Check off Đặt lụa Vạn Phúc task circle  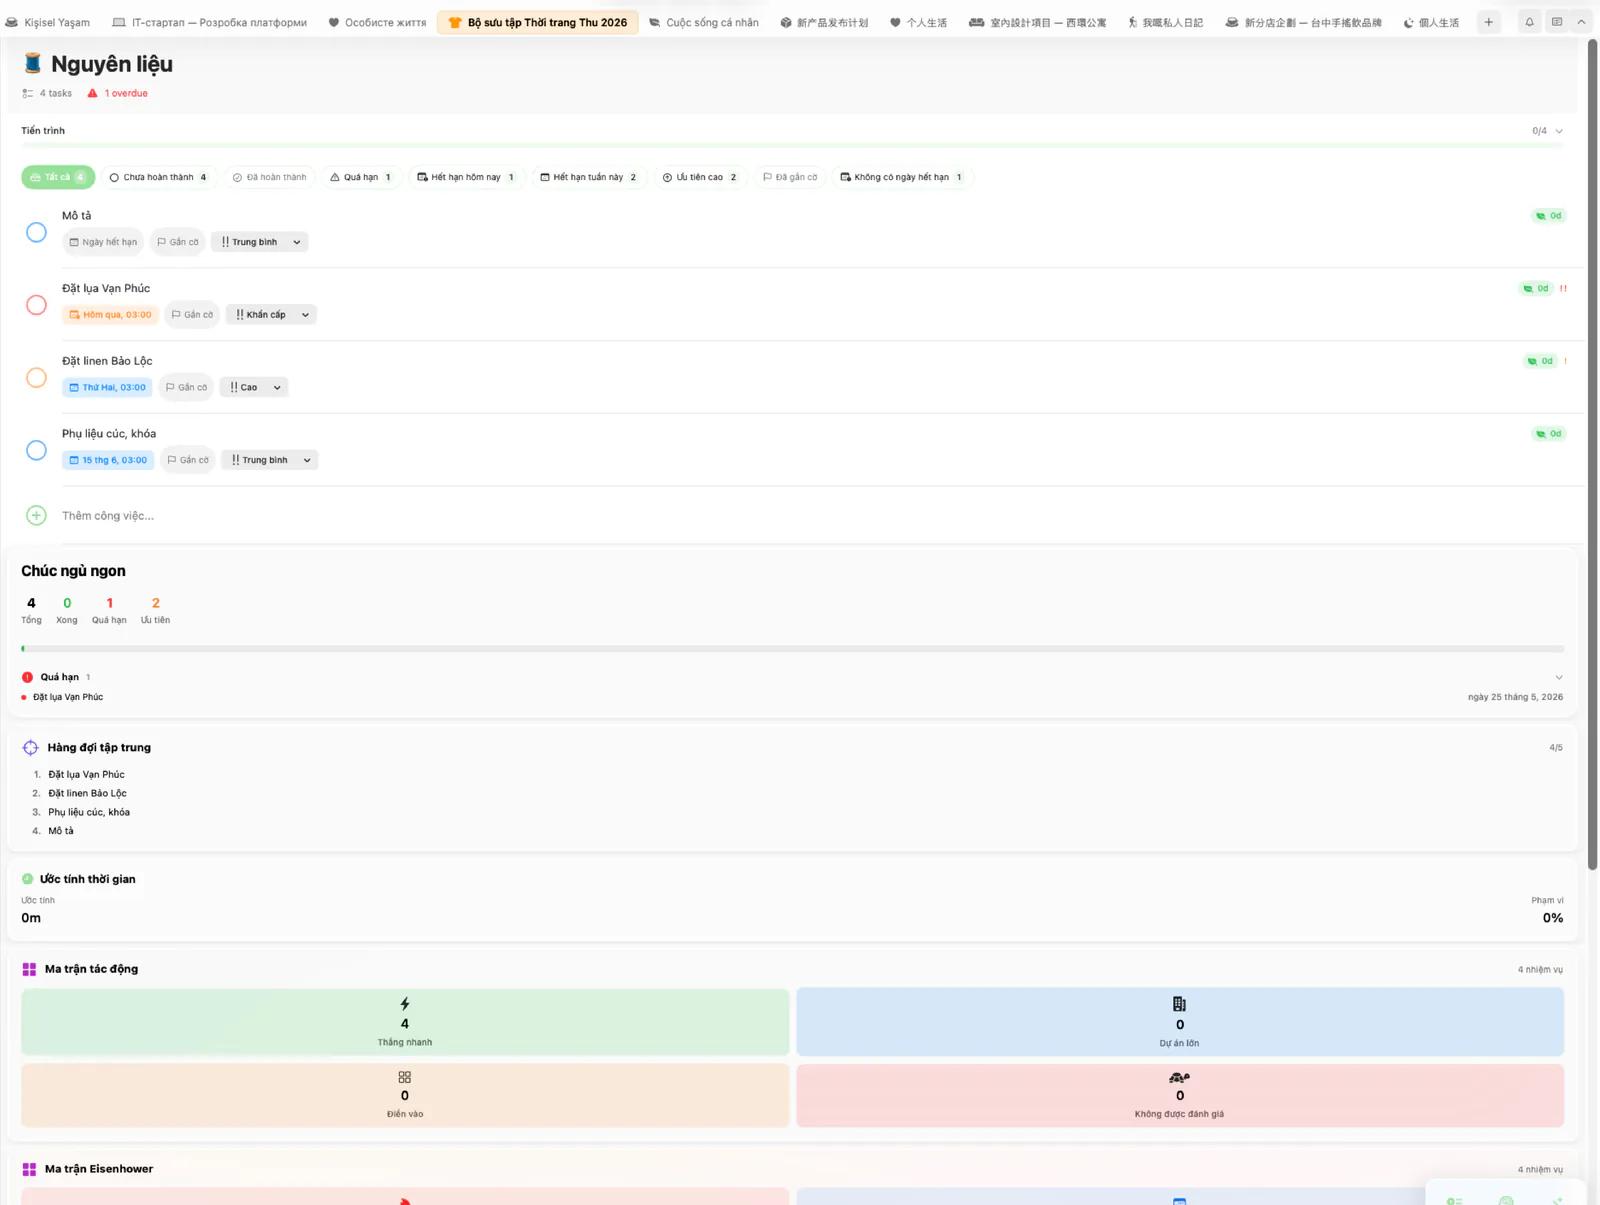click(x=36, y=305)
